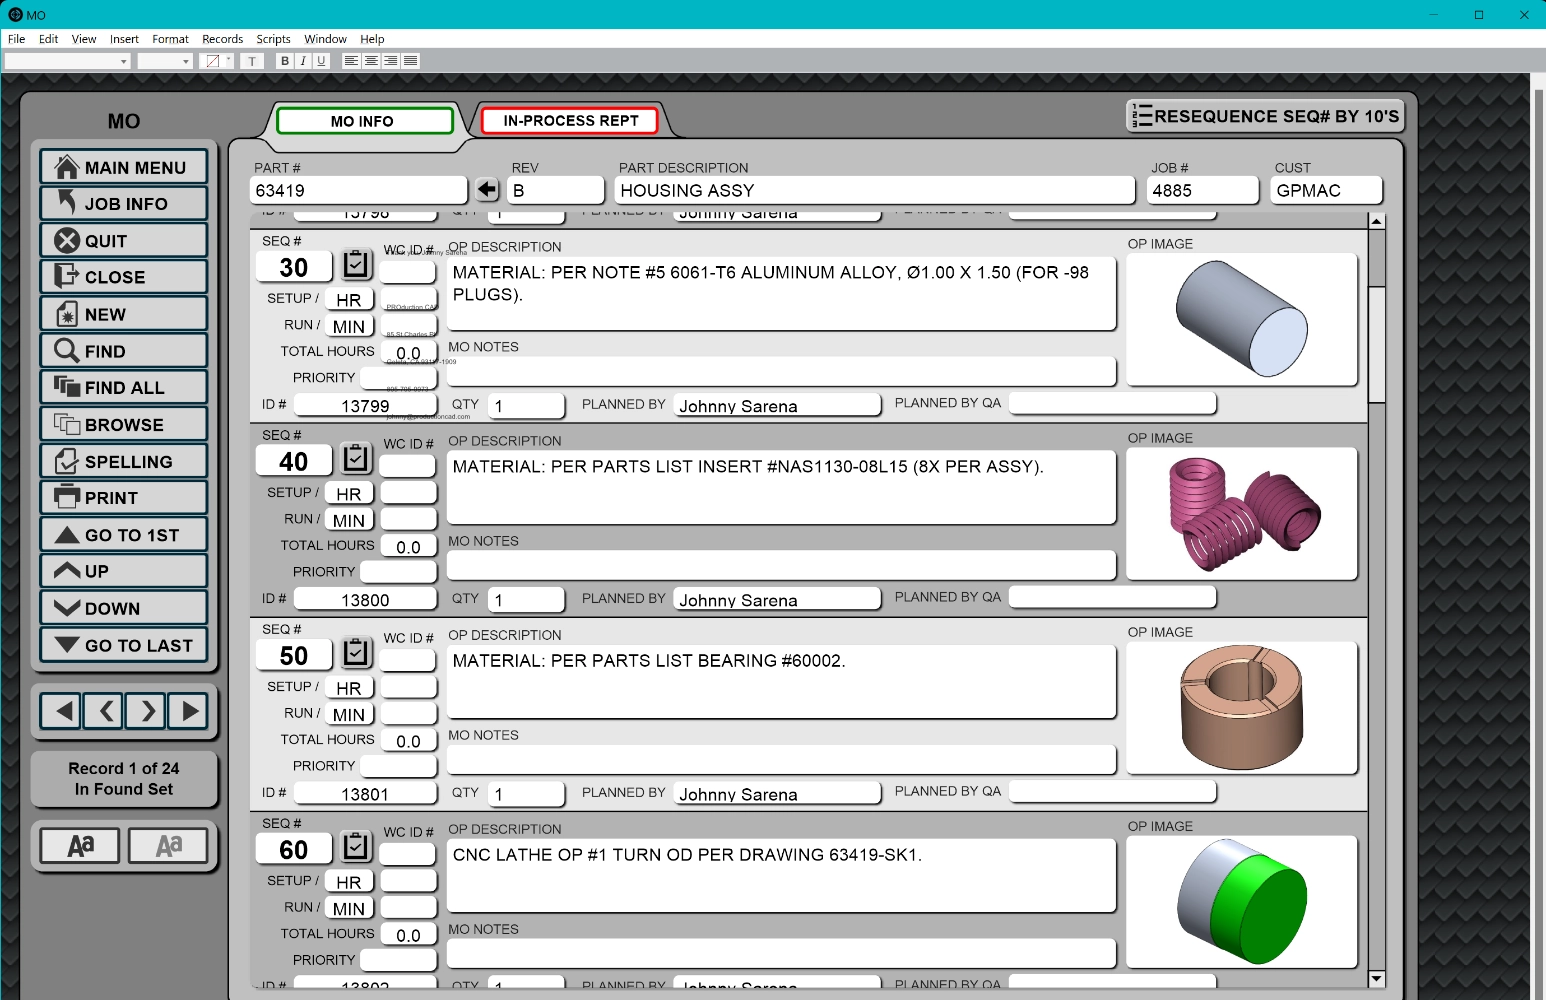Toggle Underline formatting in toolbar
This screenshot has height=1000, width=1546.
pos(321,61)
